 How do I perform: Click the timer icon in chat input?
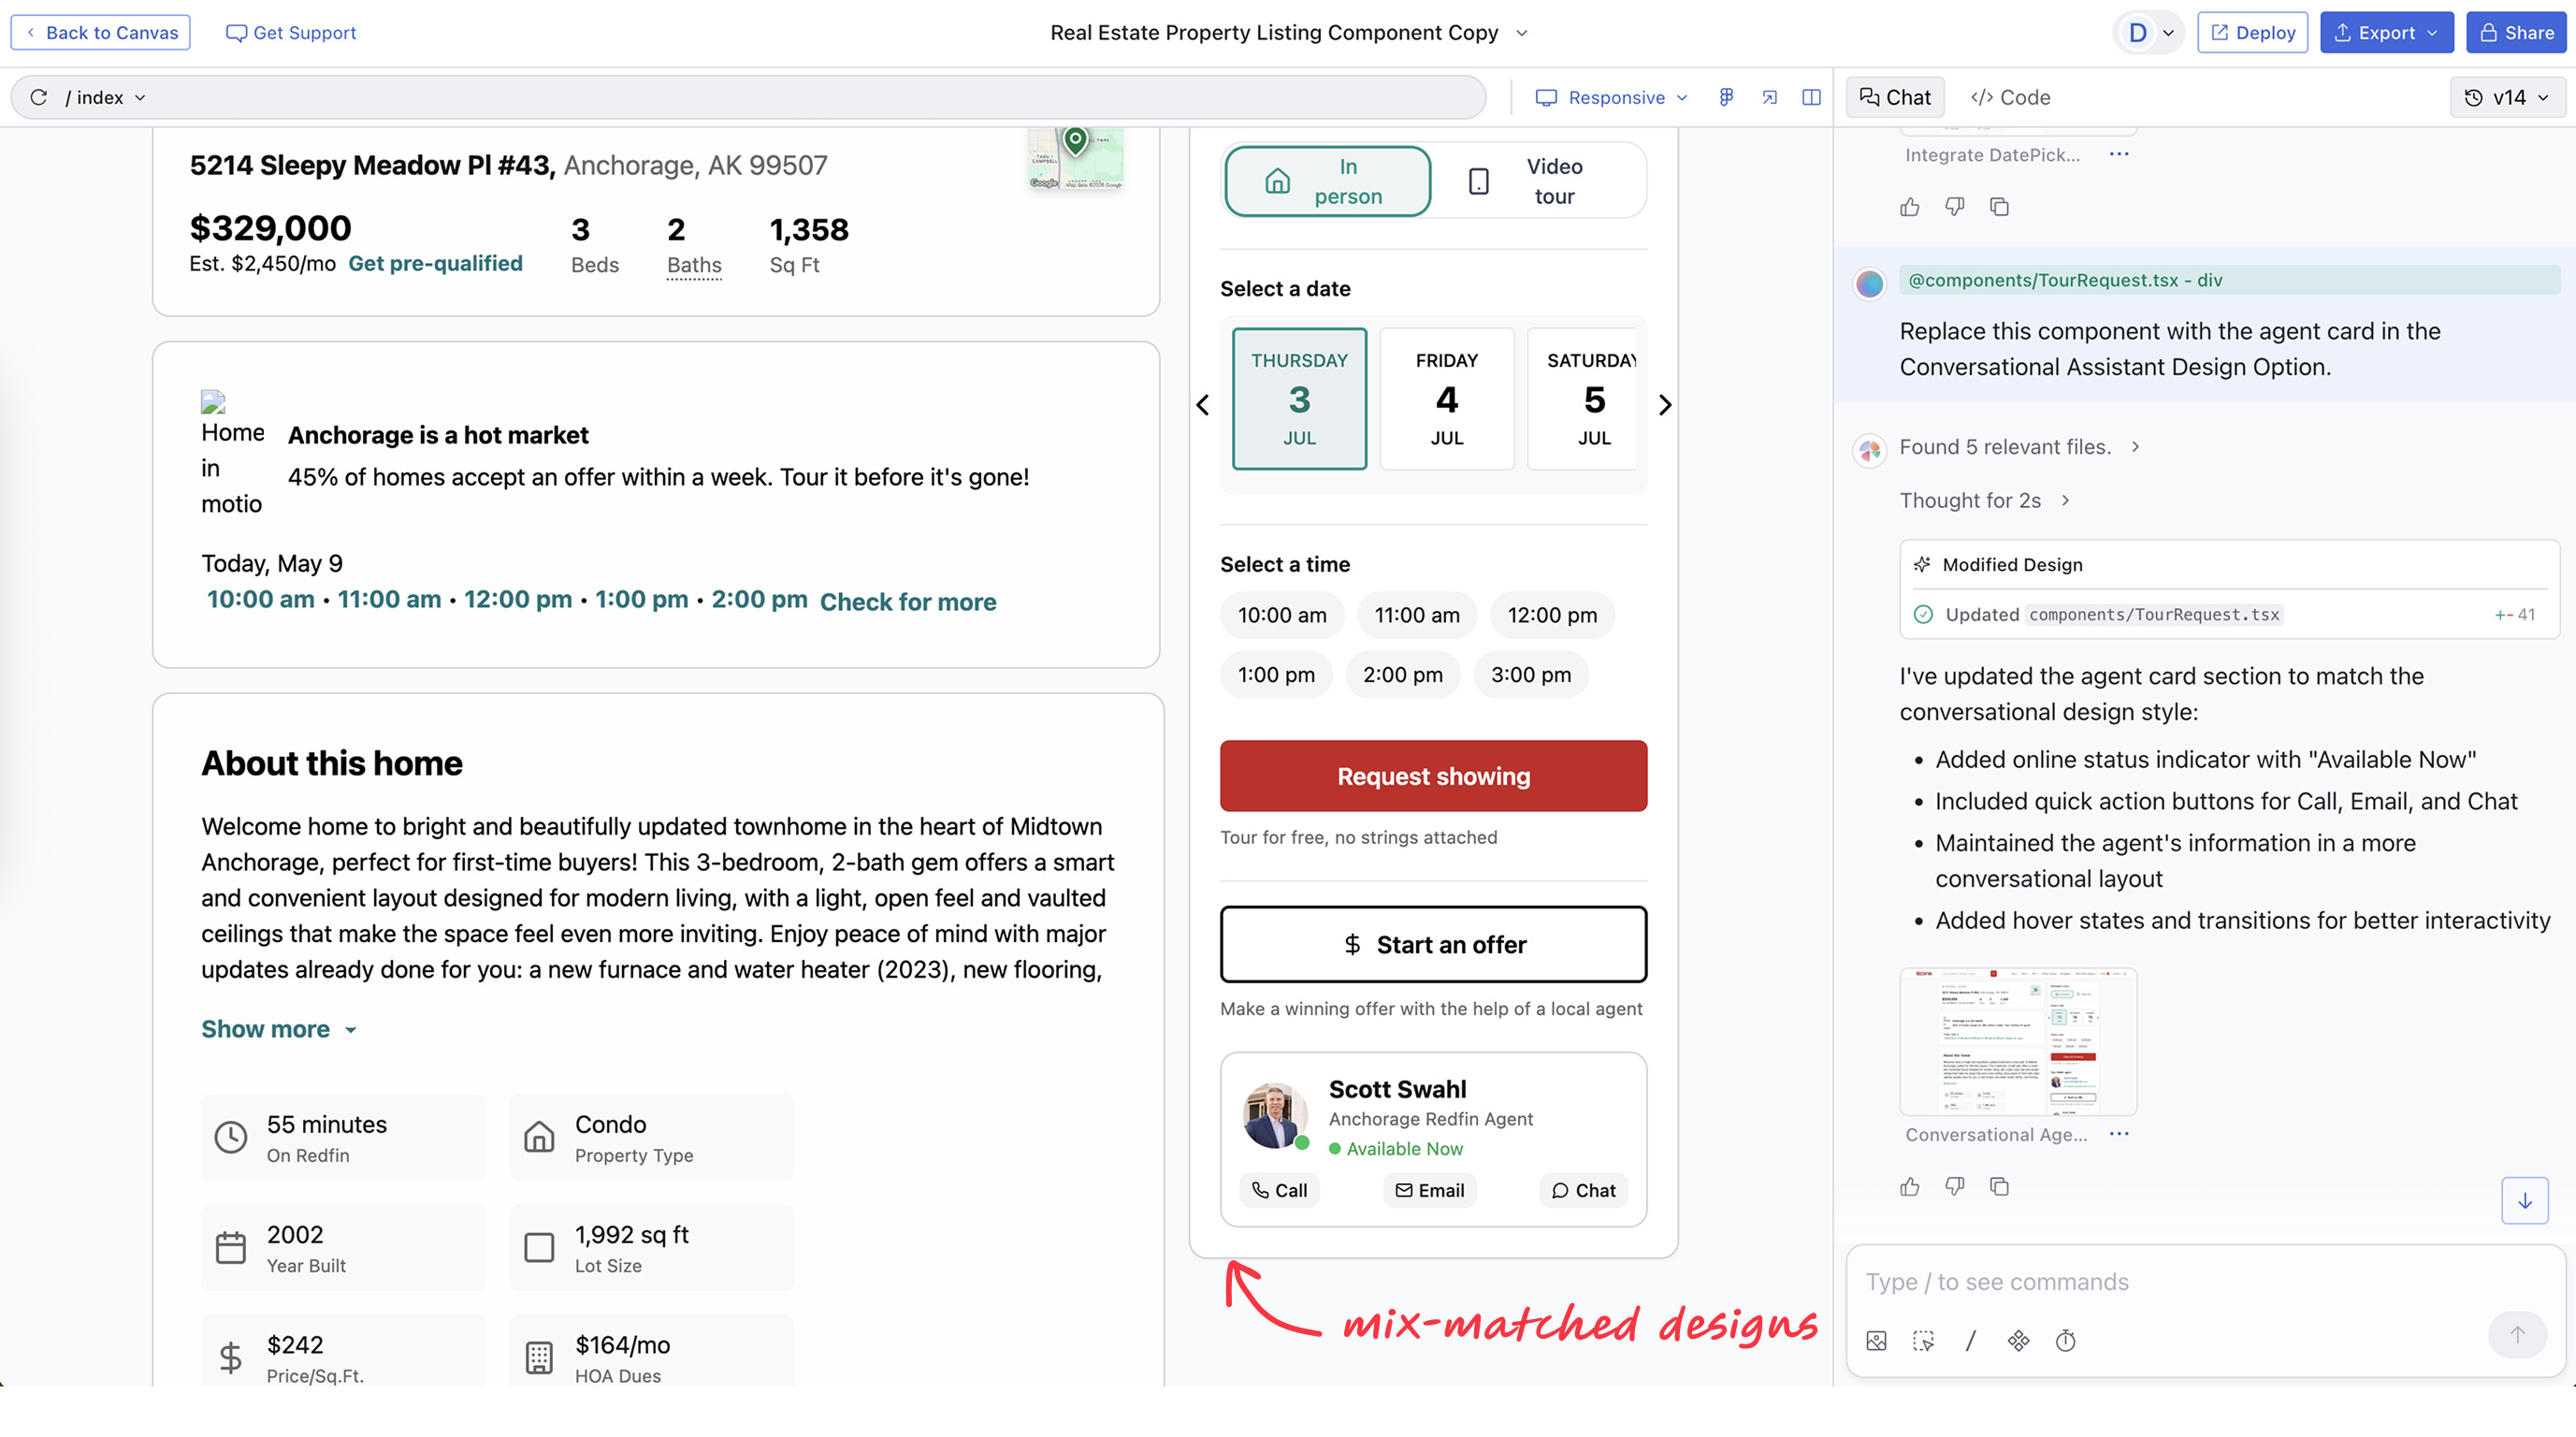(2066, 1341)
